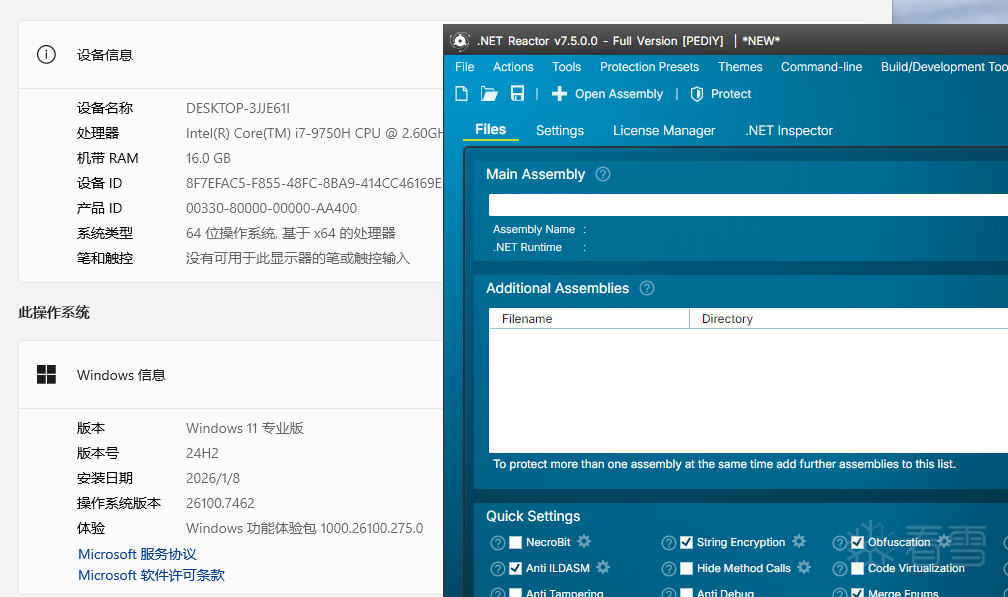Click the Open Assembly button label
1008x597 pixels.
coord(619,94)
